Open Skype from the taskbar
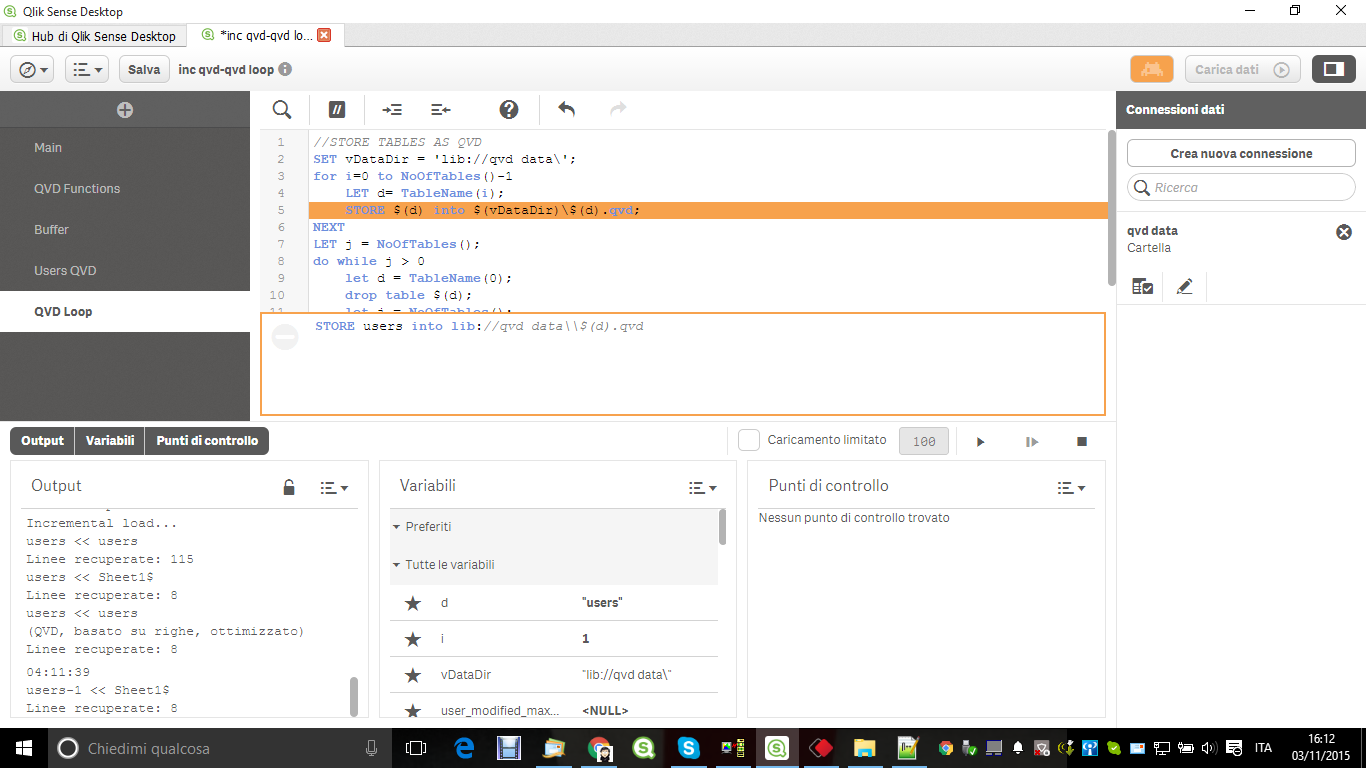1366x768 pixels. [688, 747]
